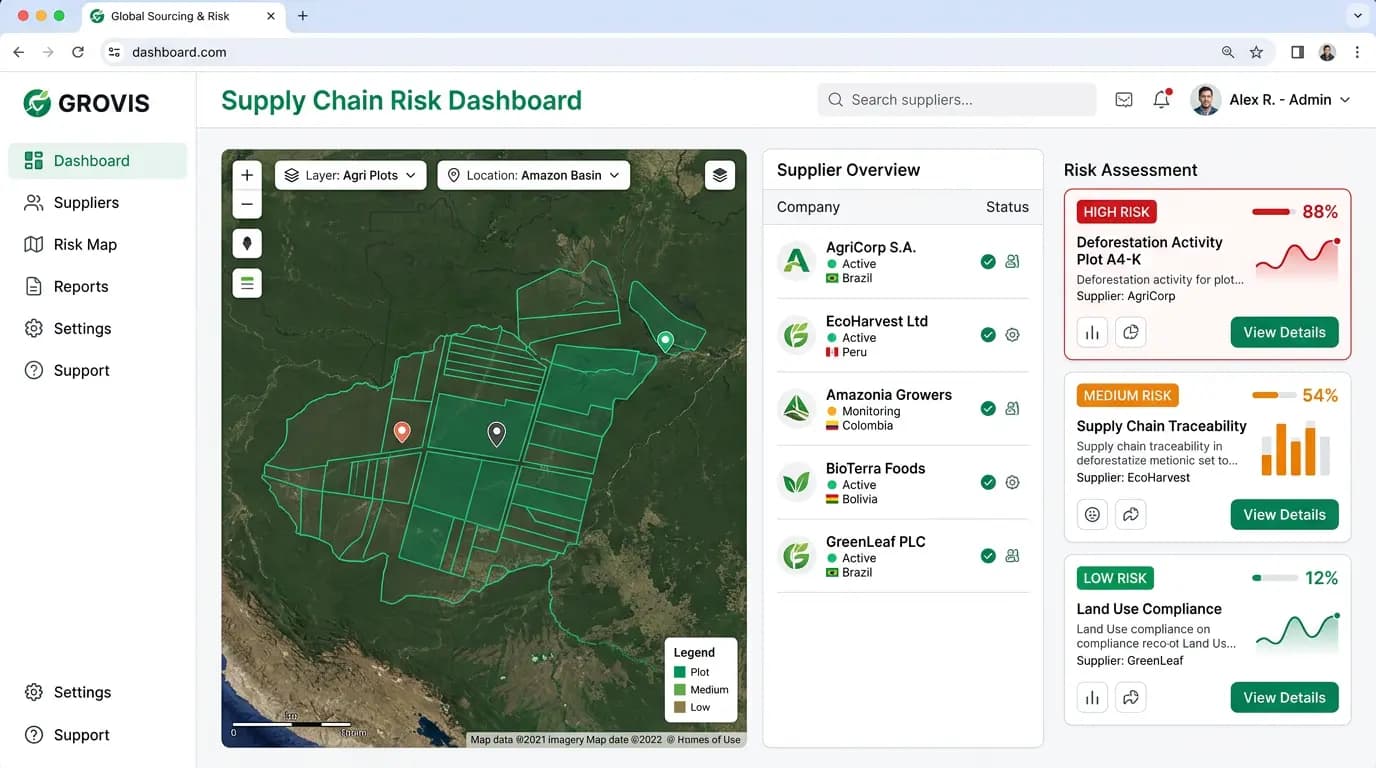Click the Suppliers sidebar icon
The image size is (1376, 768).
click(33, 202)
